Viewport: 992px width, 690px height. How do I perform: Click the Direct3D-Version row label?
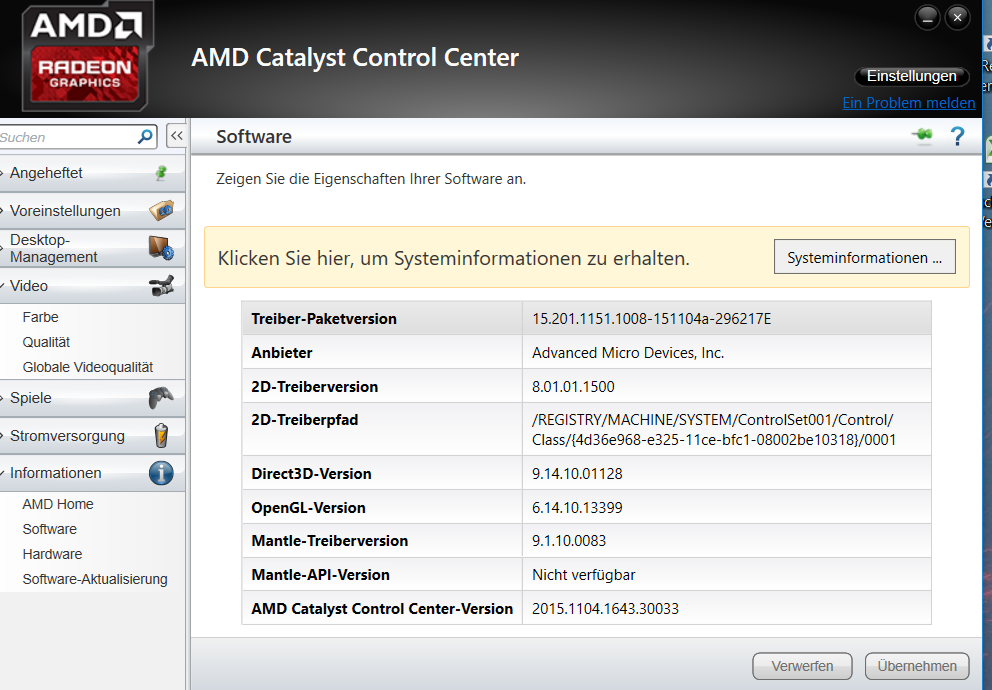tap(311, 474)
